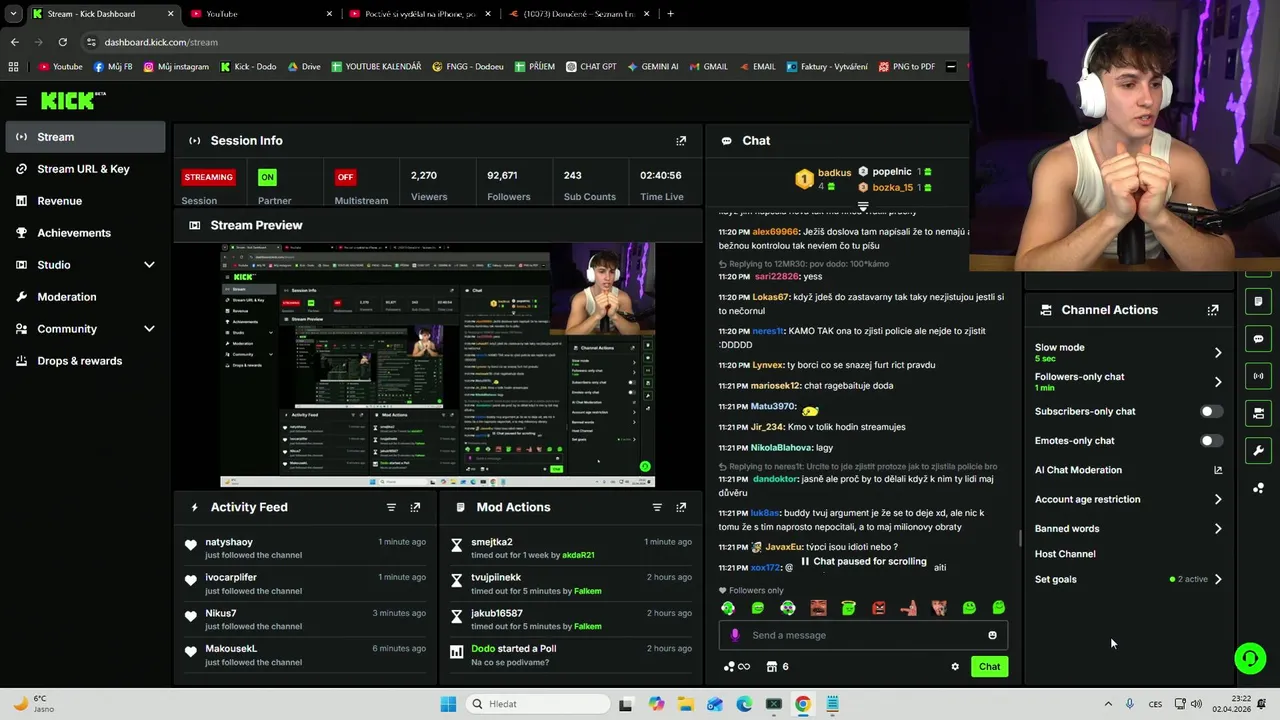
Task: Open Moderation in the sidebar
Action: coord(85,297)
